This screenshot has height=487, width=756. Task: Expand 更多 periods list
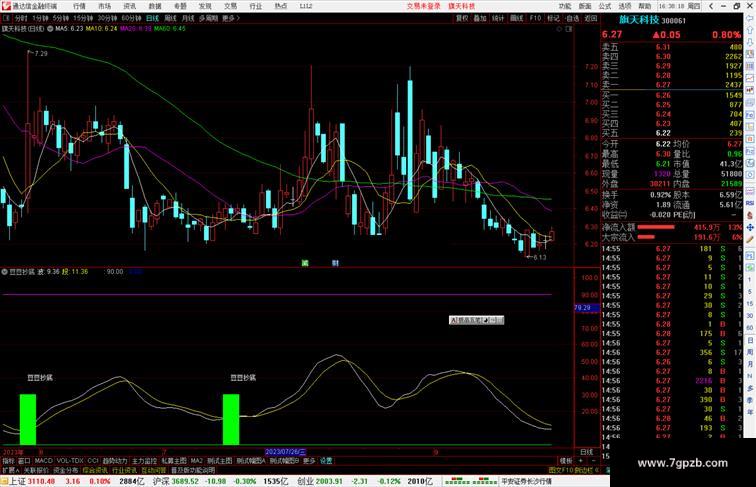click(230, 18)
